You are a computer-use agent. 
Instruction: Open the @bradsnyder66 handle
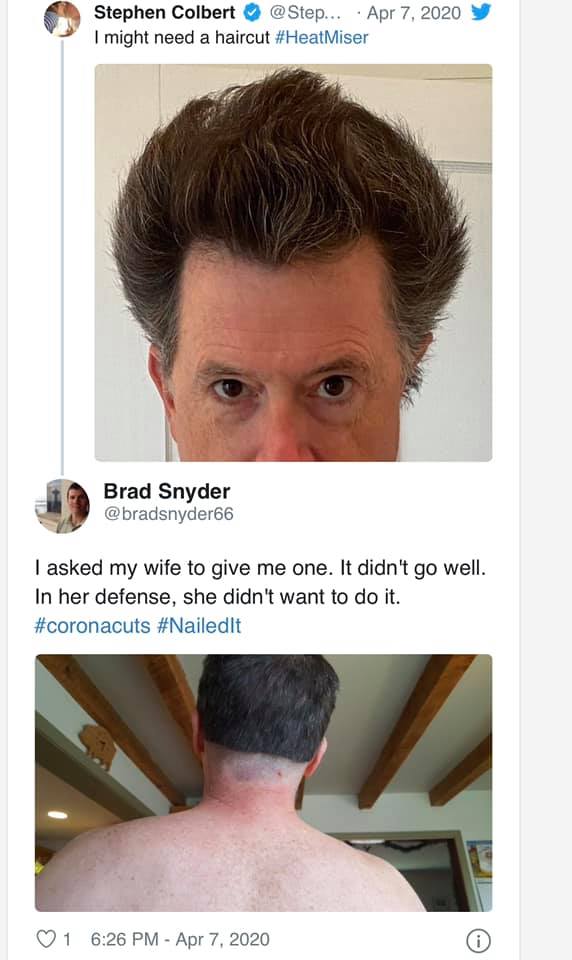coord(168,514)
